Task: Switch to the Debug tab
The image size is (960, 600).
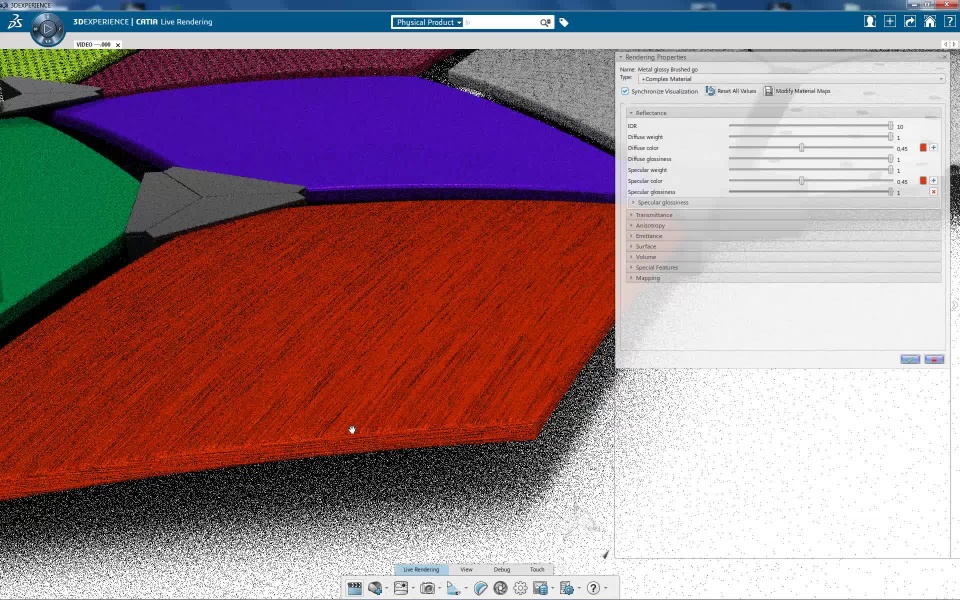Action: tap(501, 569)
